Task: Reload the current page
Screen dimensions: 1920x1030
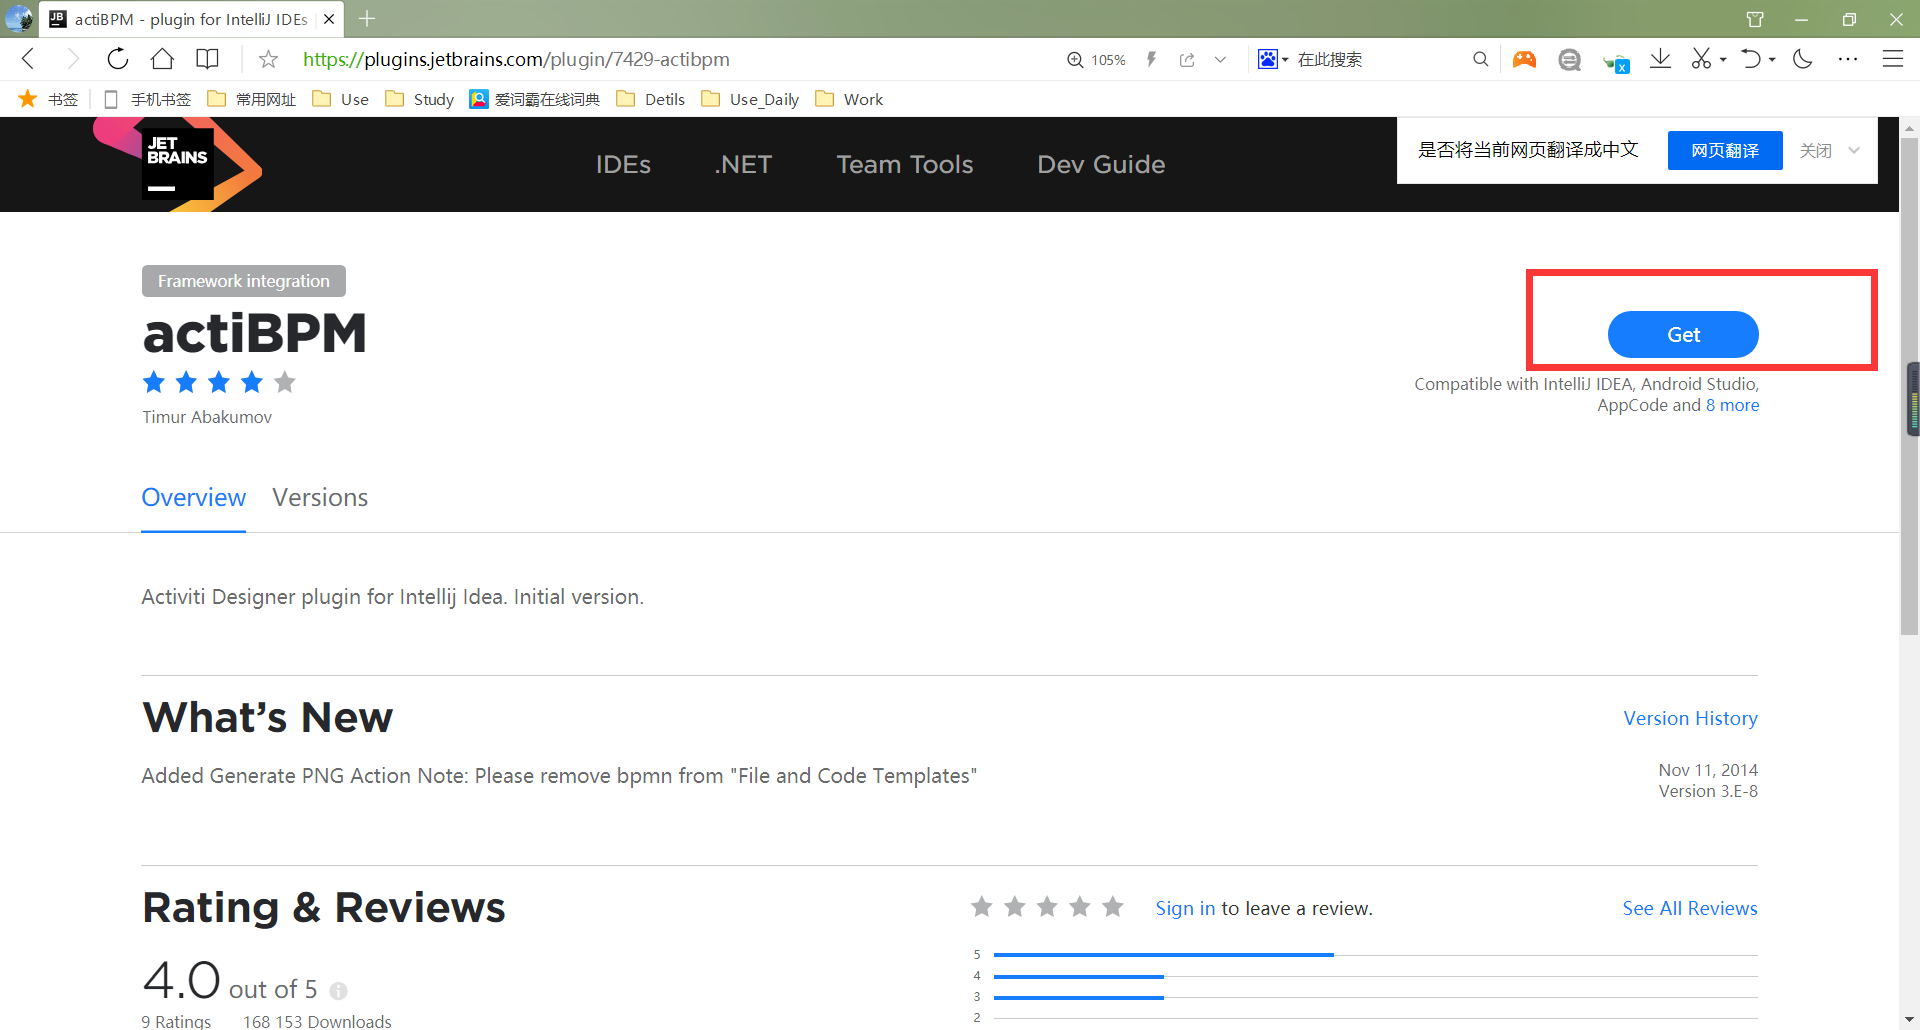Action: 117,59
